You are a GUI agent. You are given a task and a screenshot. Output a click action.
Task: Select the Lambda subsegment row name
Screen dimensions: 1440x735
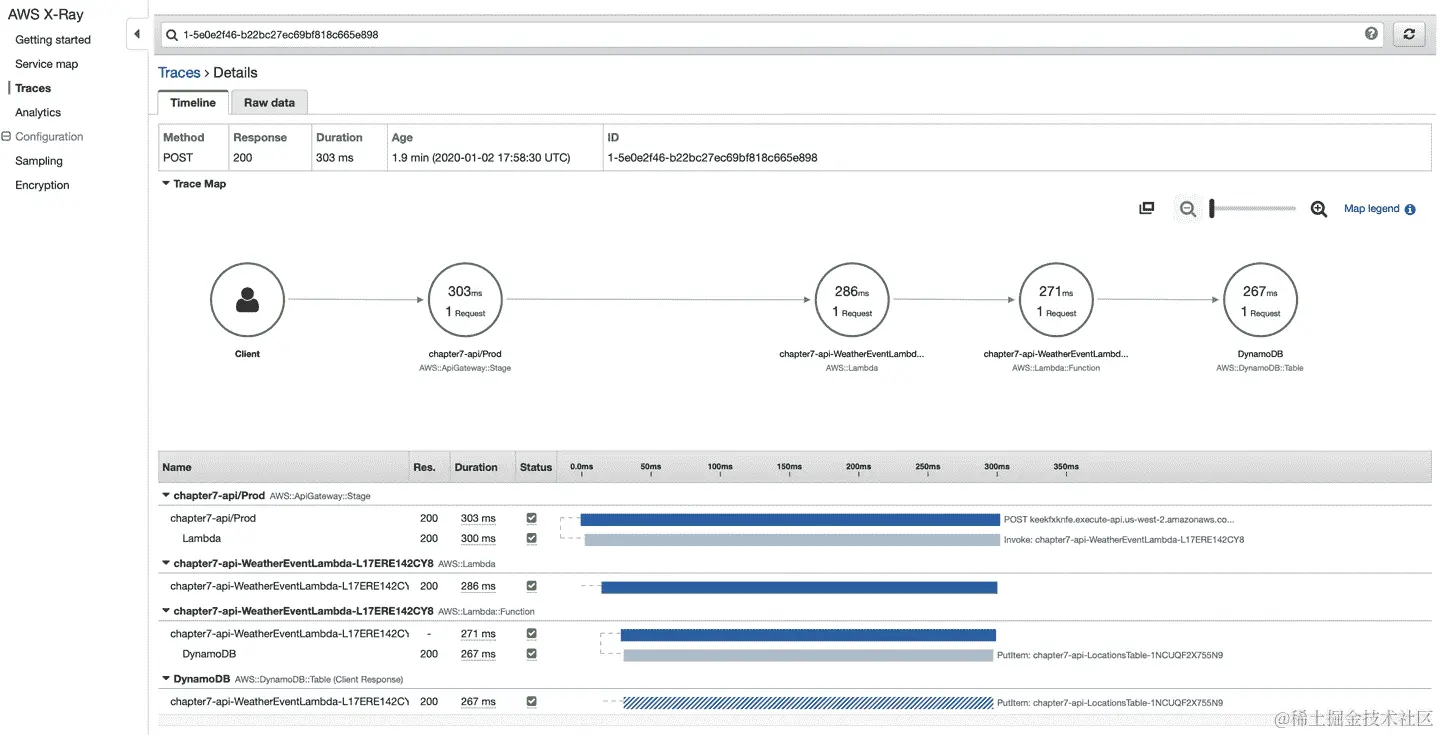[x=201, y=538]
